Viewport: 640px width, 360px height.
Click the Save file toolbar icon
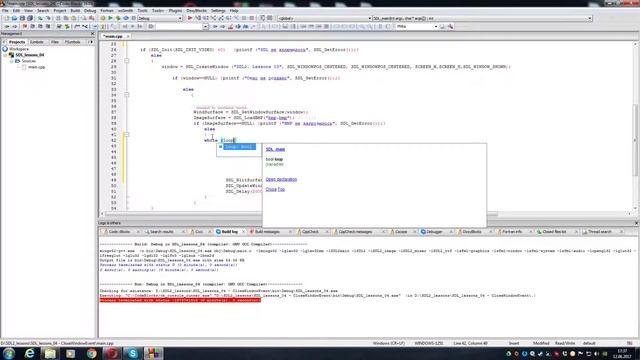coord(22,18)
